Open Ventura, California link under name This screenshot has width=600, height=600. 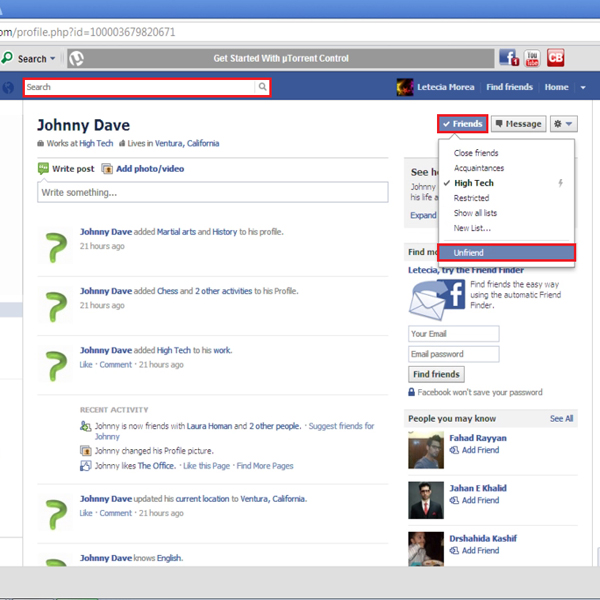click(187, 143)
